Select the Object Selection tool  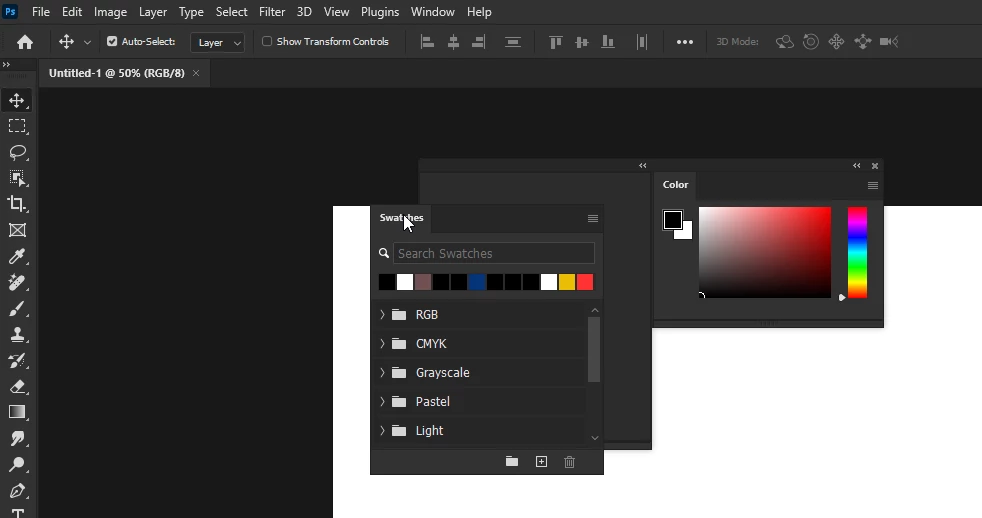coord(17,179)
